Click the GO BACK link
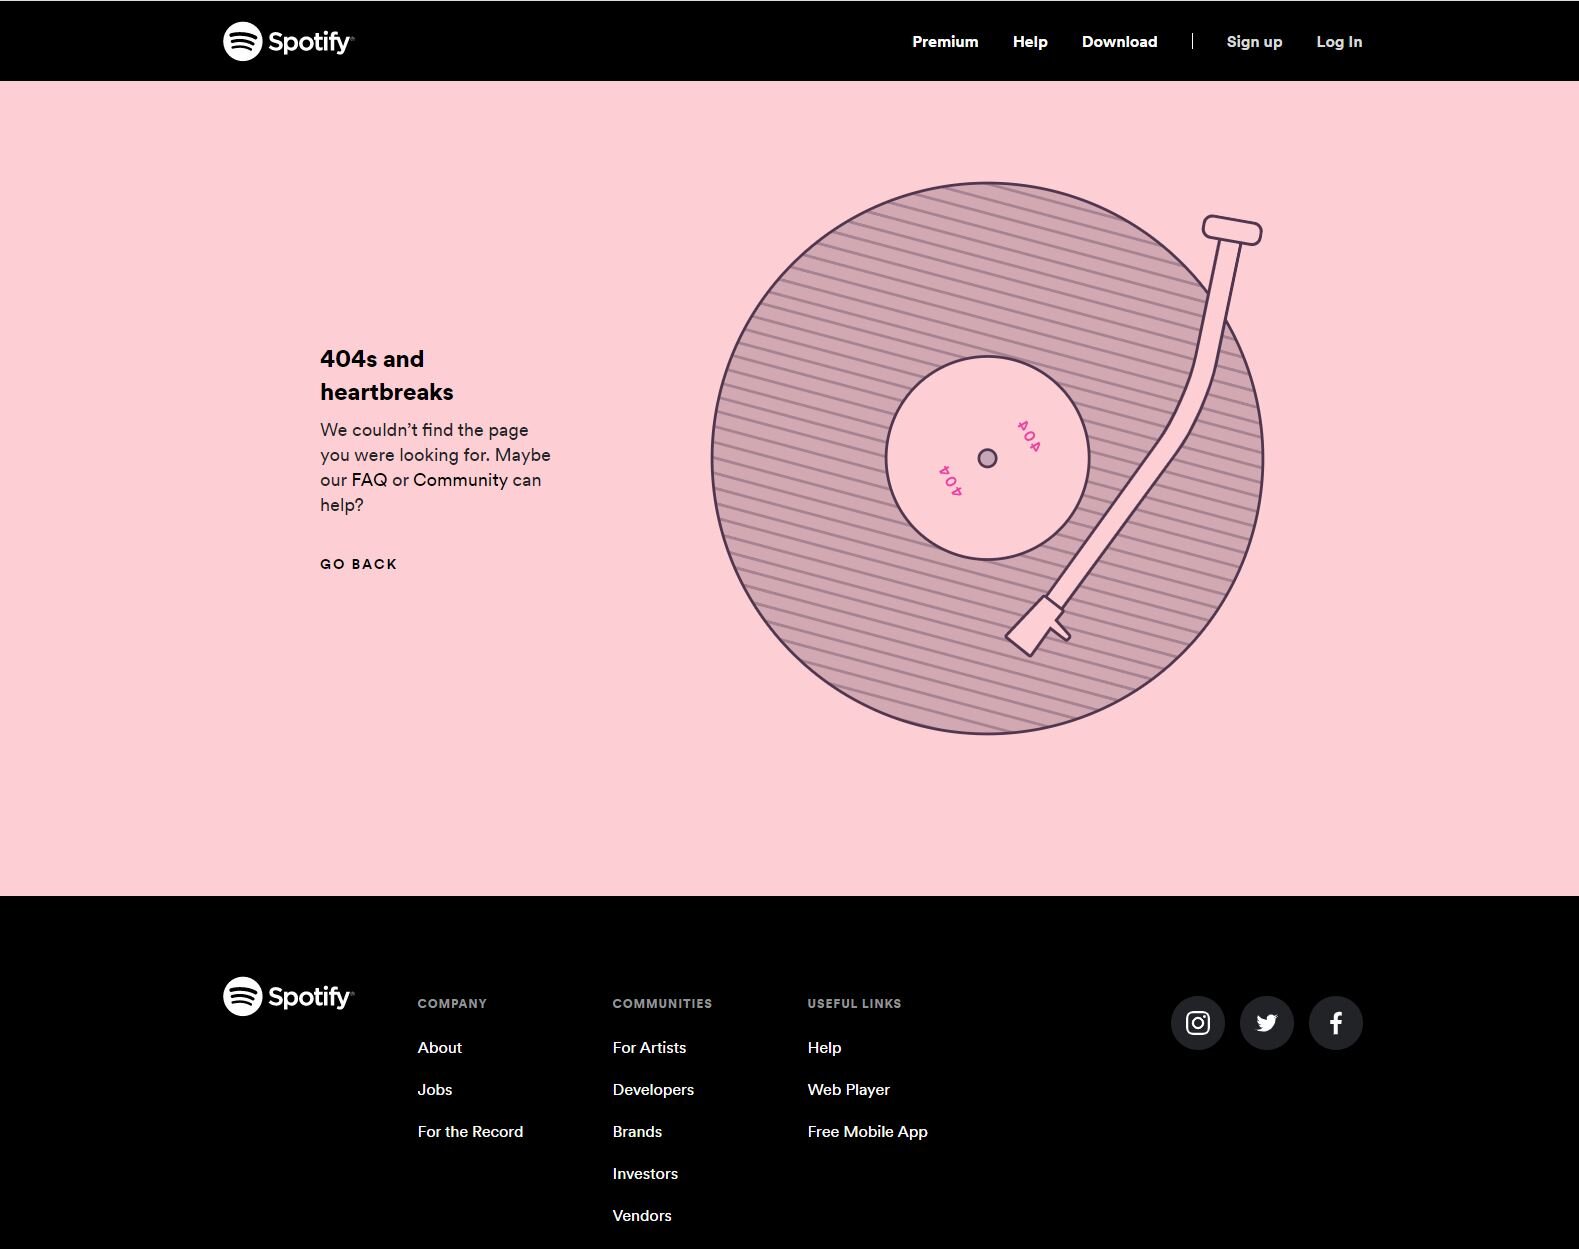This screenshot has height=1249, width=1579. click(359, 564)
